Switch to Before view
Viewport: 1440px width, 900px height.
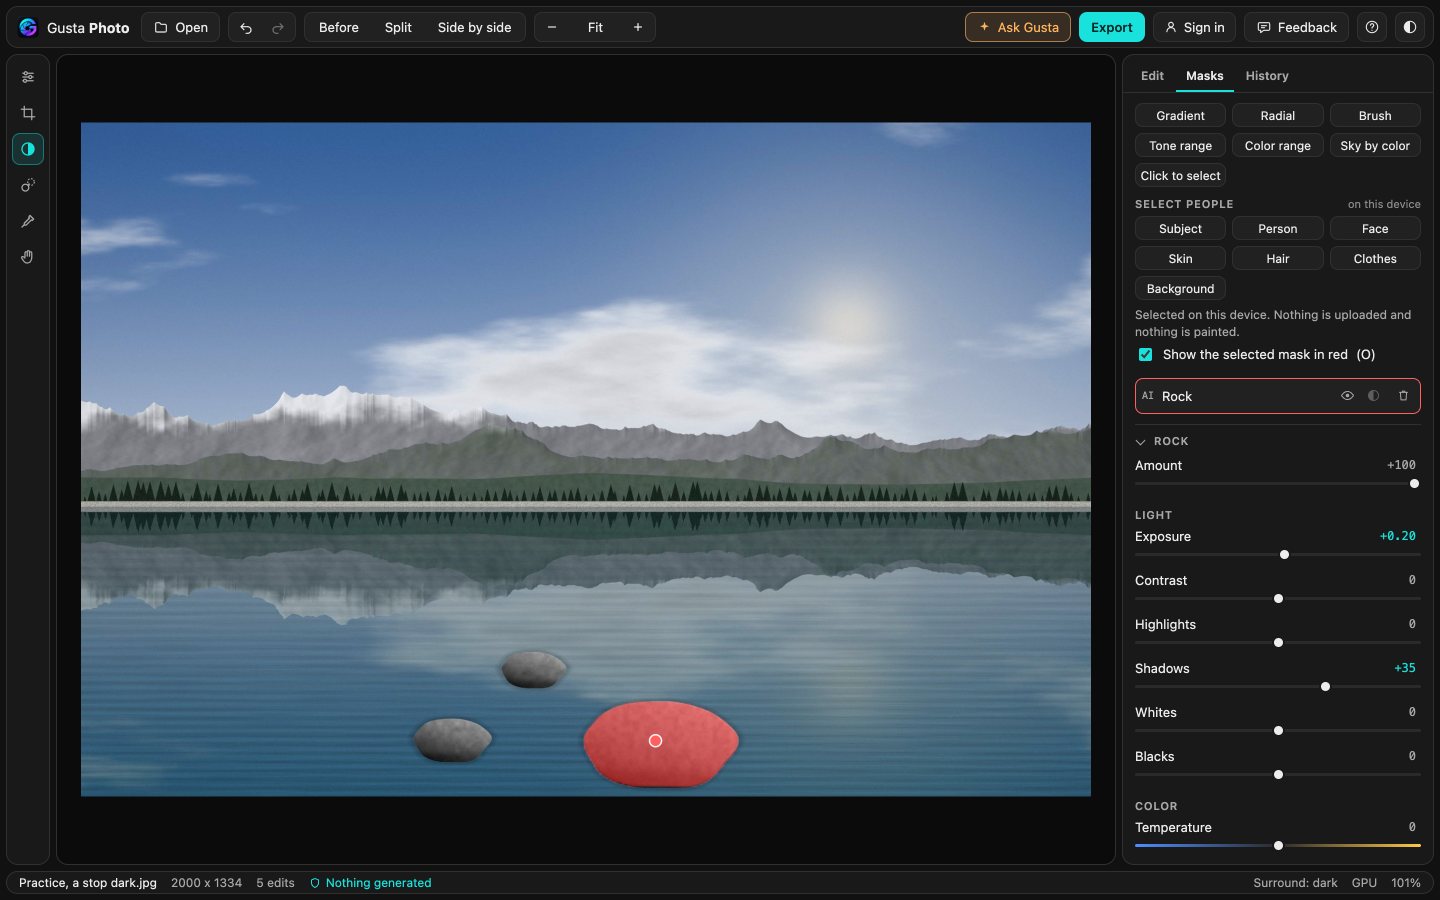pos(339,28)
